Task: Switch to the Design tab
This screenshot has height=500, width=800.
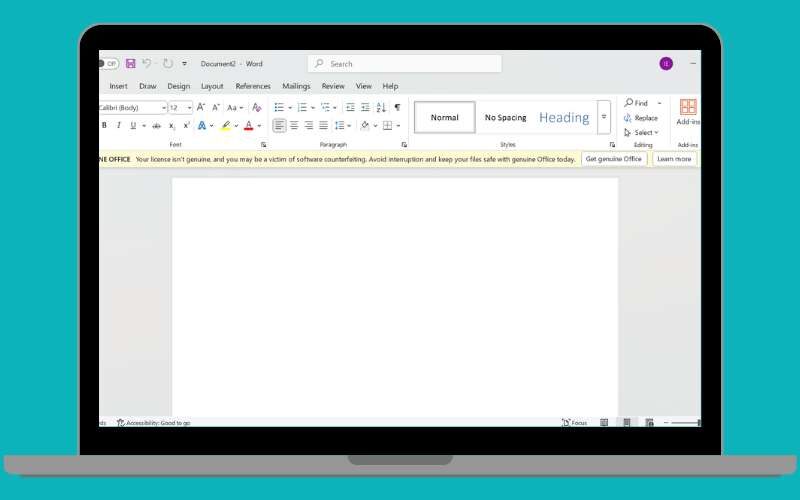Action: 179,86
